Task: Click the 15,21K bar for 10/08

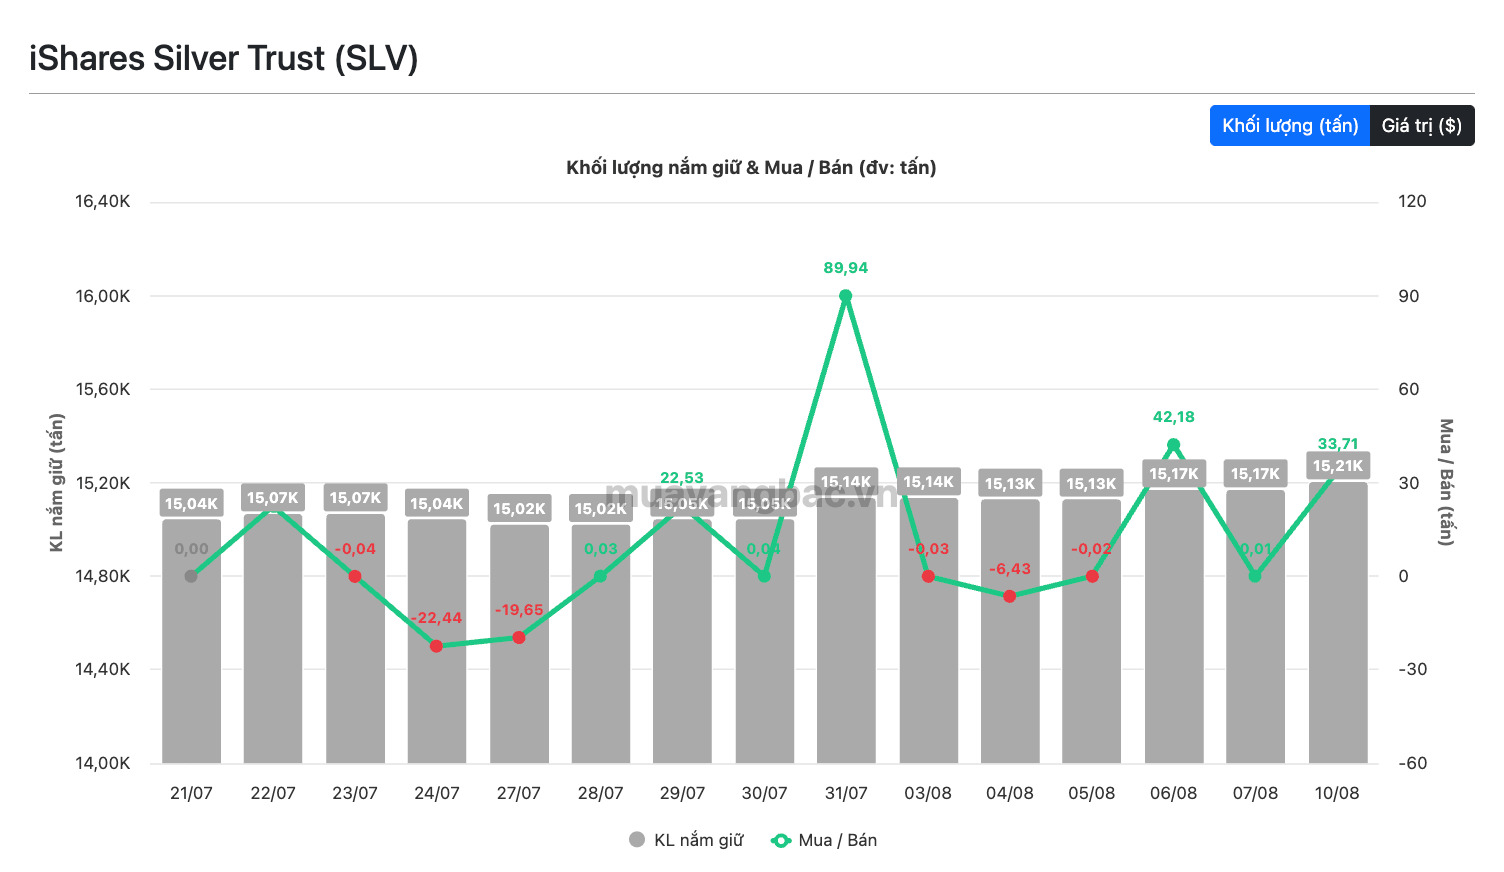Action: click(x=1338, y=623)
